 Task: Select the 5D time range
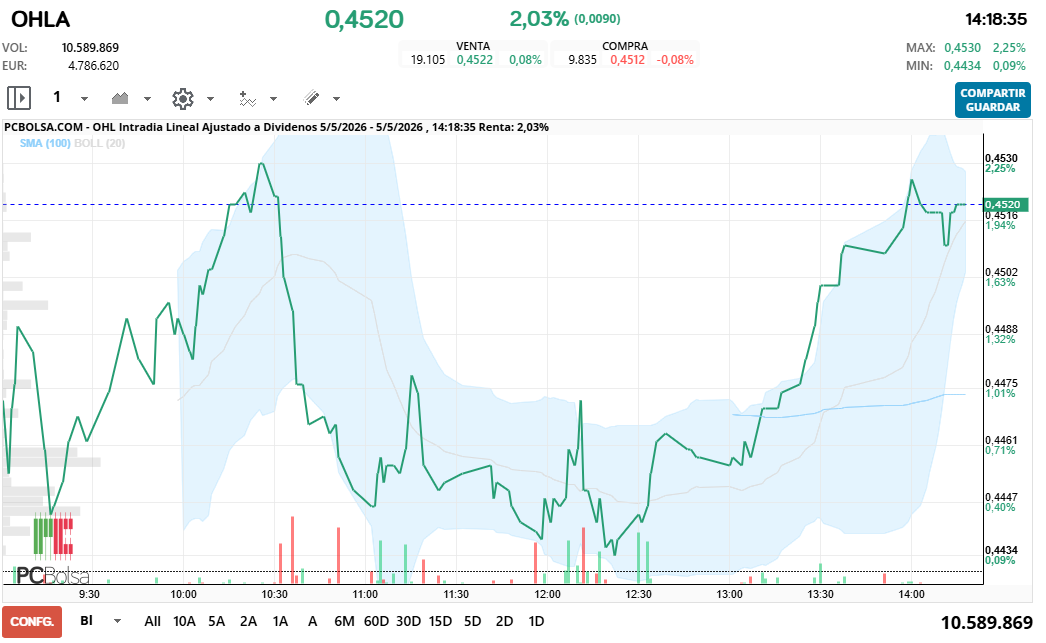472,621
